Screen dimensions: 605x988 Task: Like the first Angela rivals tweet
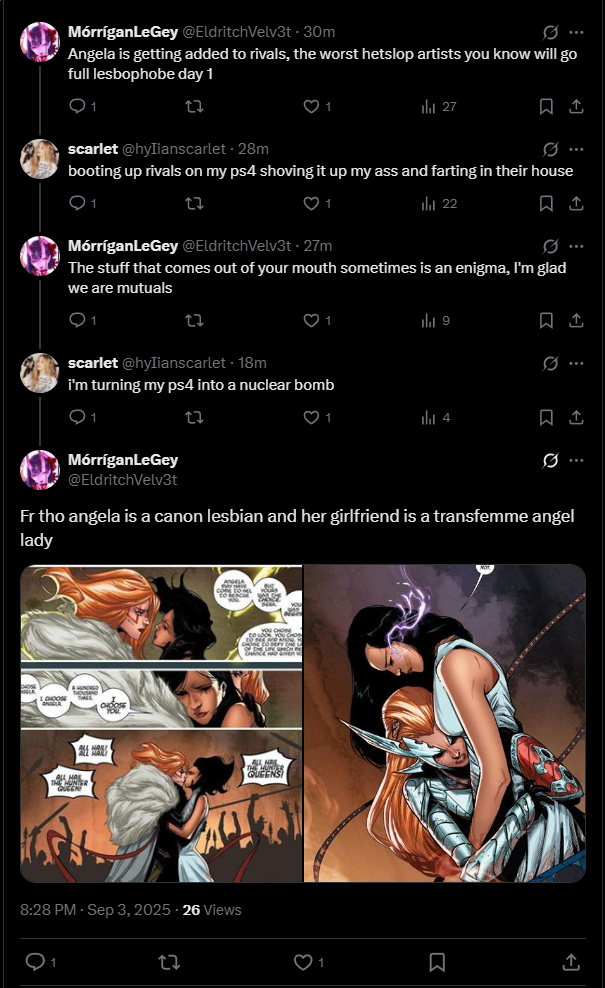tap(311, 106)
